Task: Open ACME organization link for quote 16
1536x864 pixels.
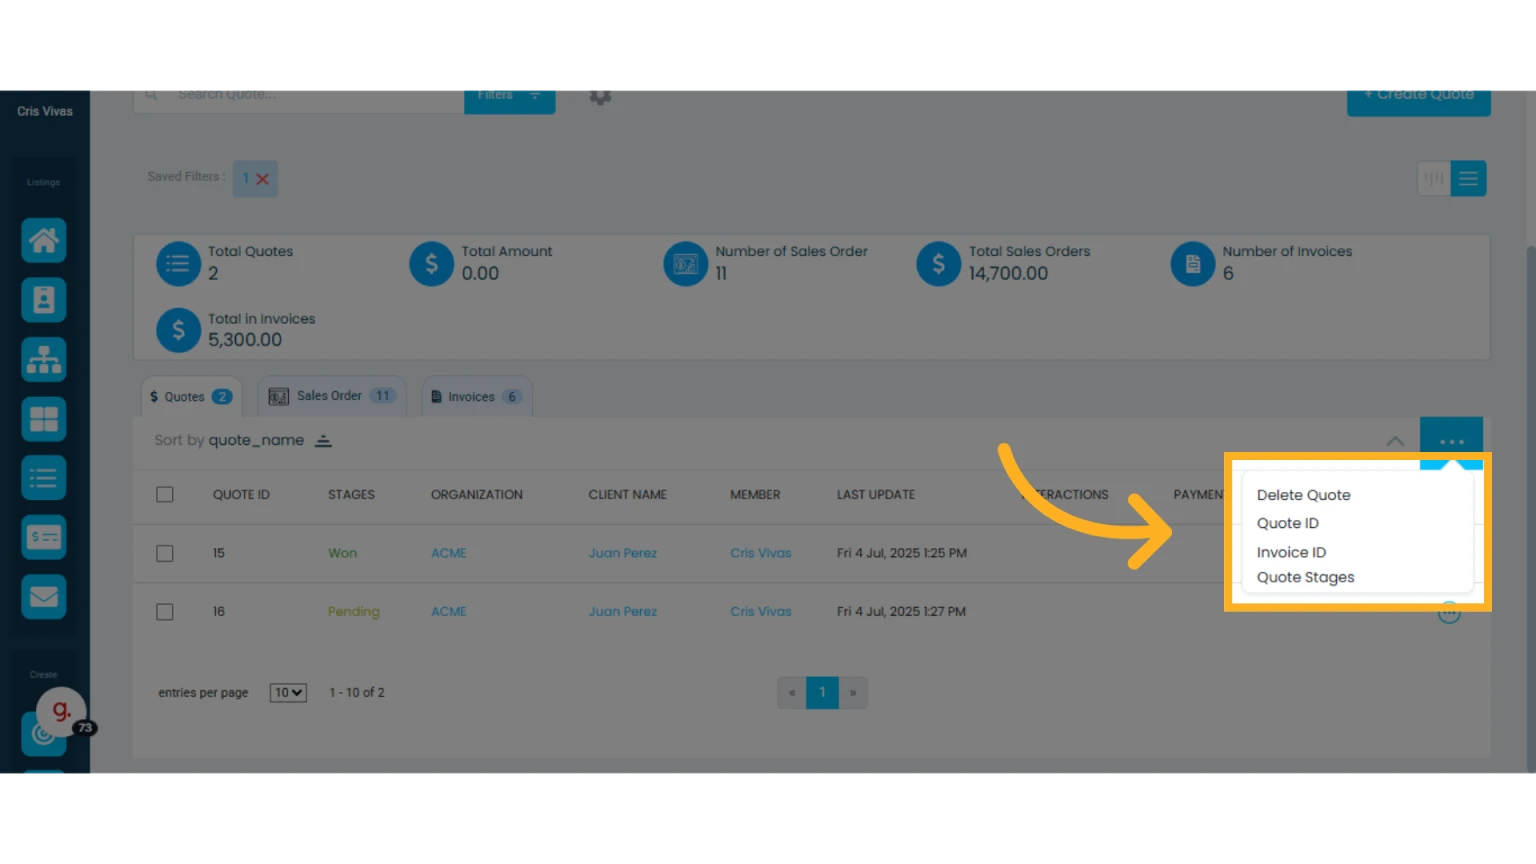Action: tap(449, 612)
